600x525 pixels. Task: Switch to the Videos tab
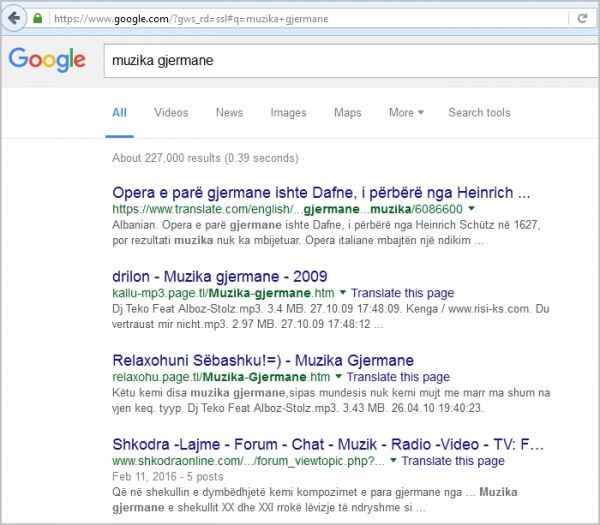[x=171, y=112]
